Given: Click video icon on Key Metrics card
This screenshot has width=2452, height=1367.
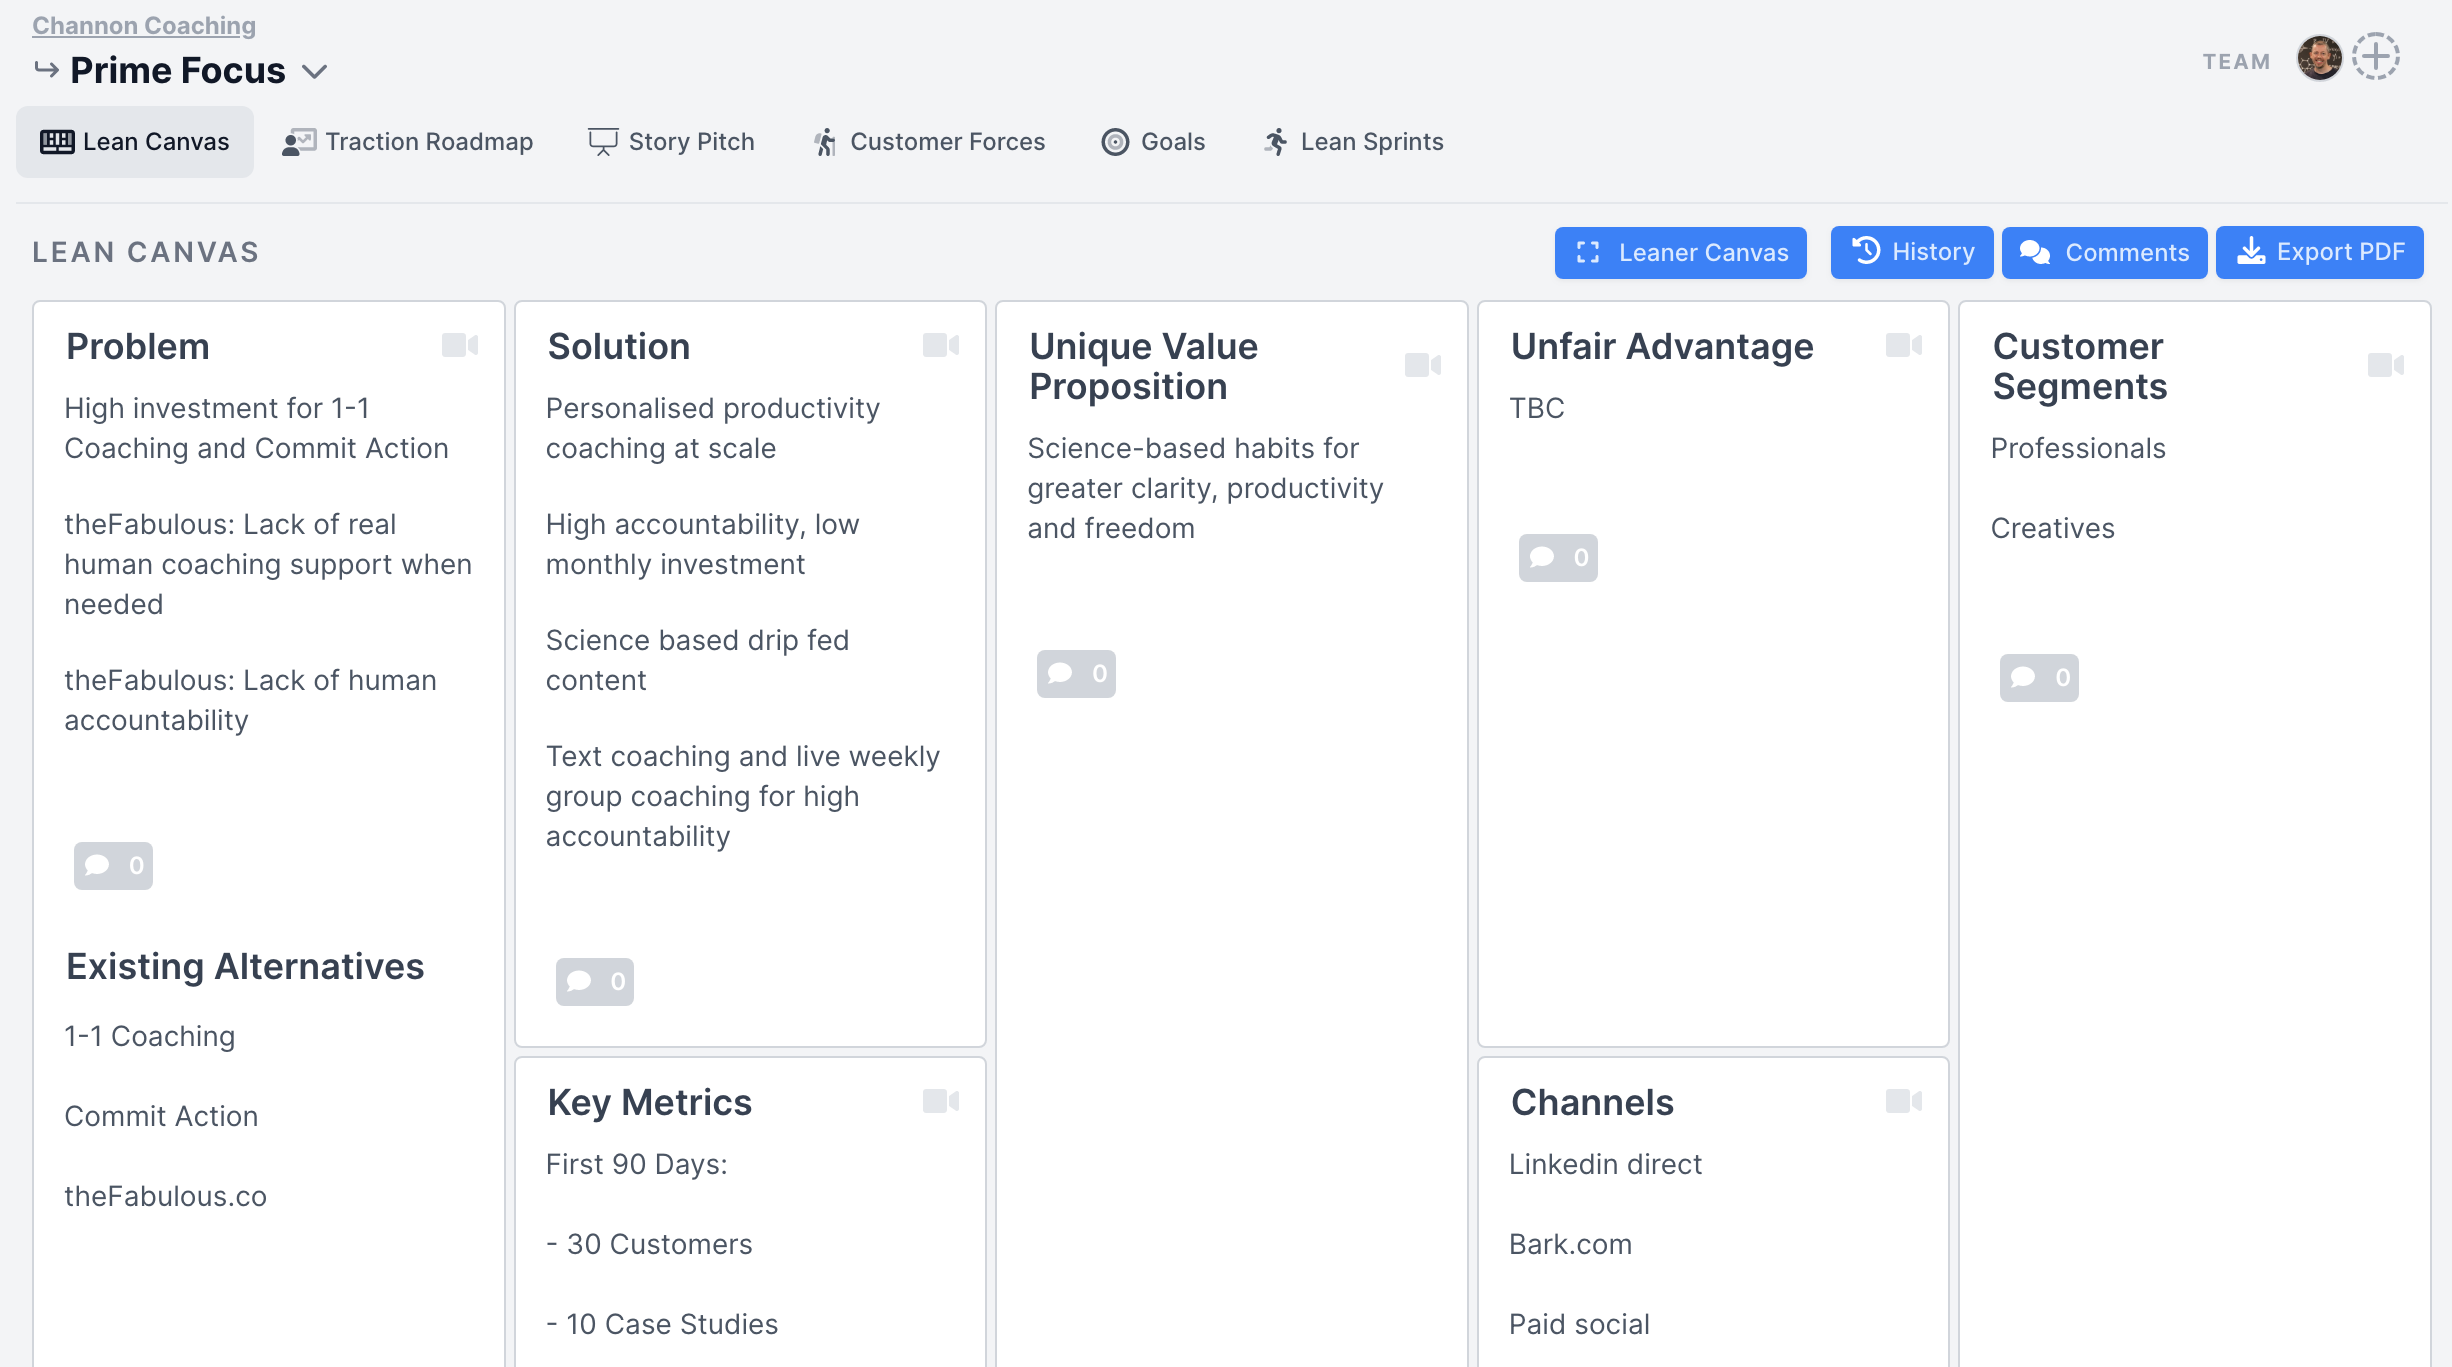Looking at the screenshot, I should click(941, 1101).
